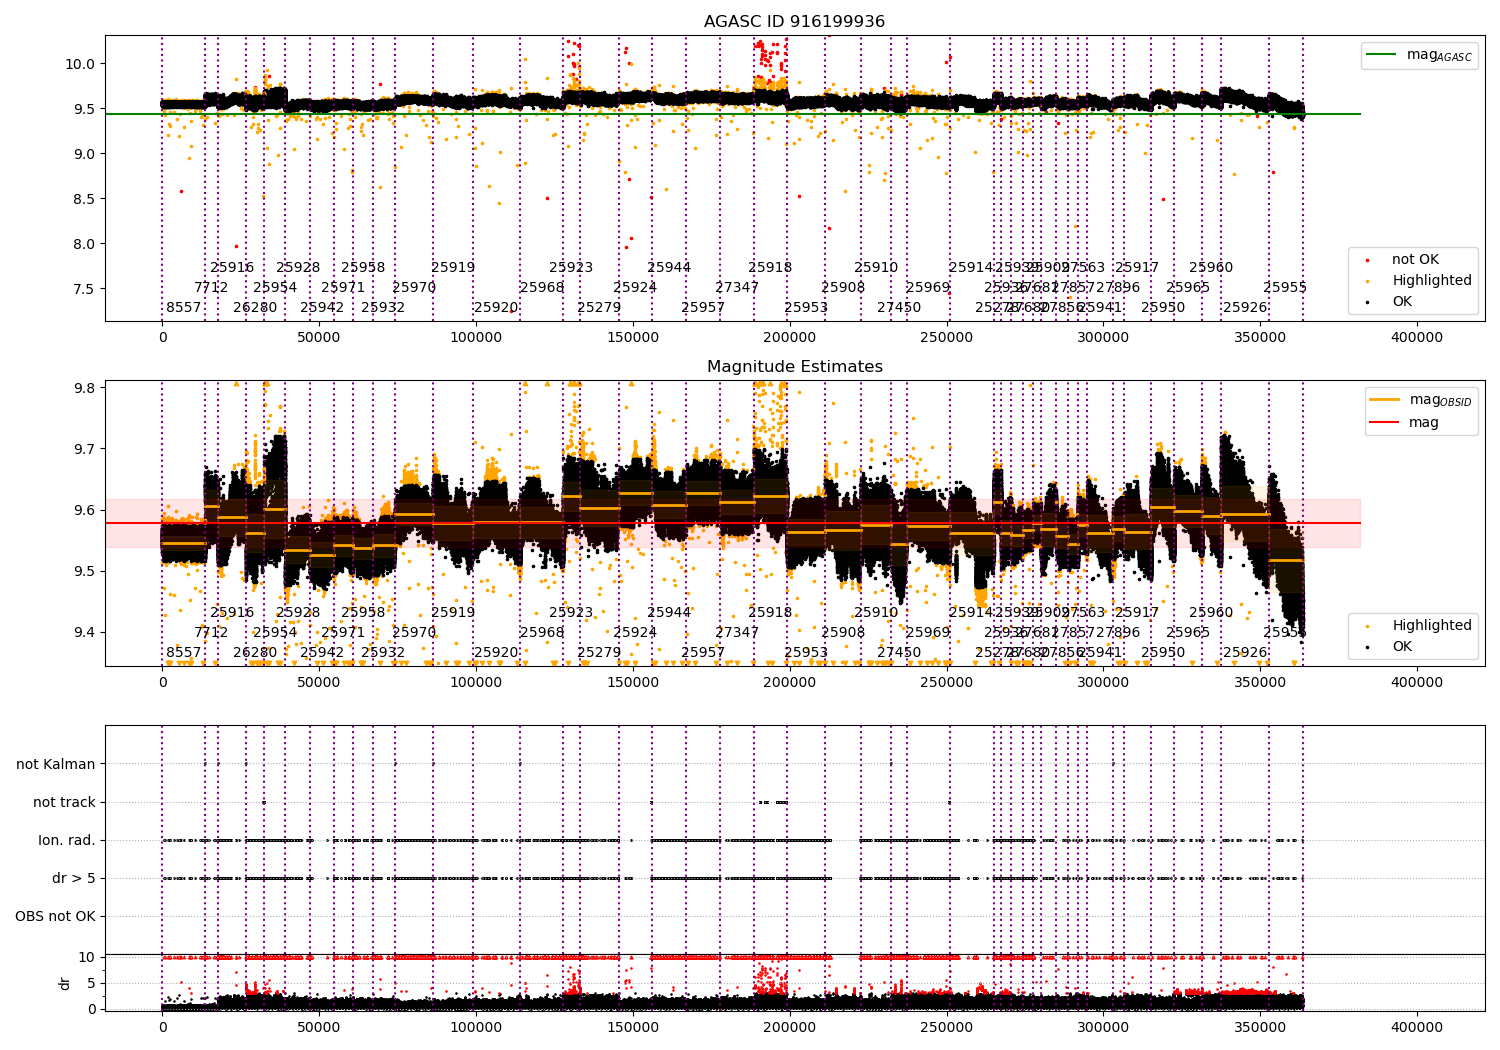Image resolution: width=1500 pixels, height=1050 pixels.
Task: Click obsid label 7712 in top plot
Action: [x=211, y=288]
